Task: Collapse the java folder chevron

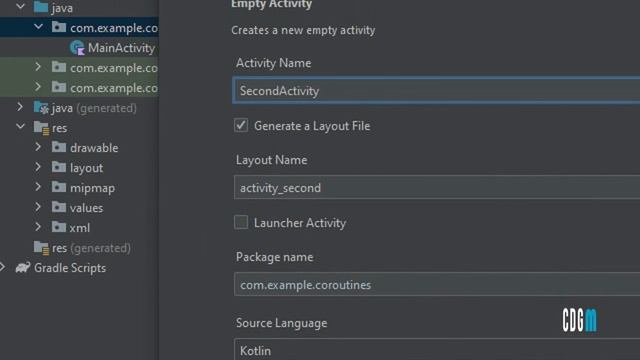Action: (20, 7)
